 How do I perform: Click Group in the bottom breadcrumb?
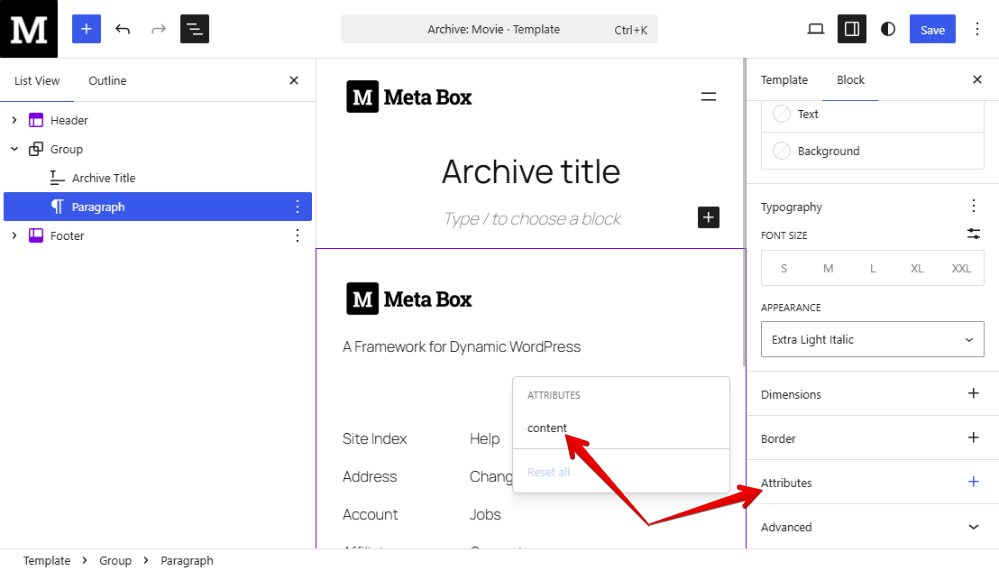(x=115, y=561)
